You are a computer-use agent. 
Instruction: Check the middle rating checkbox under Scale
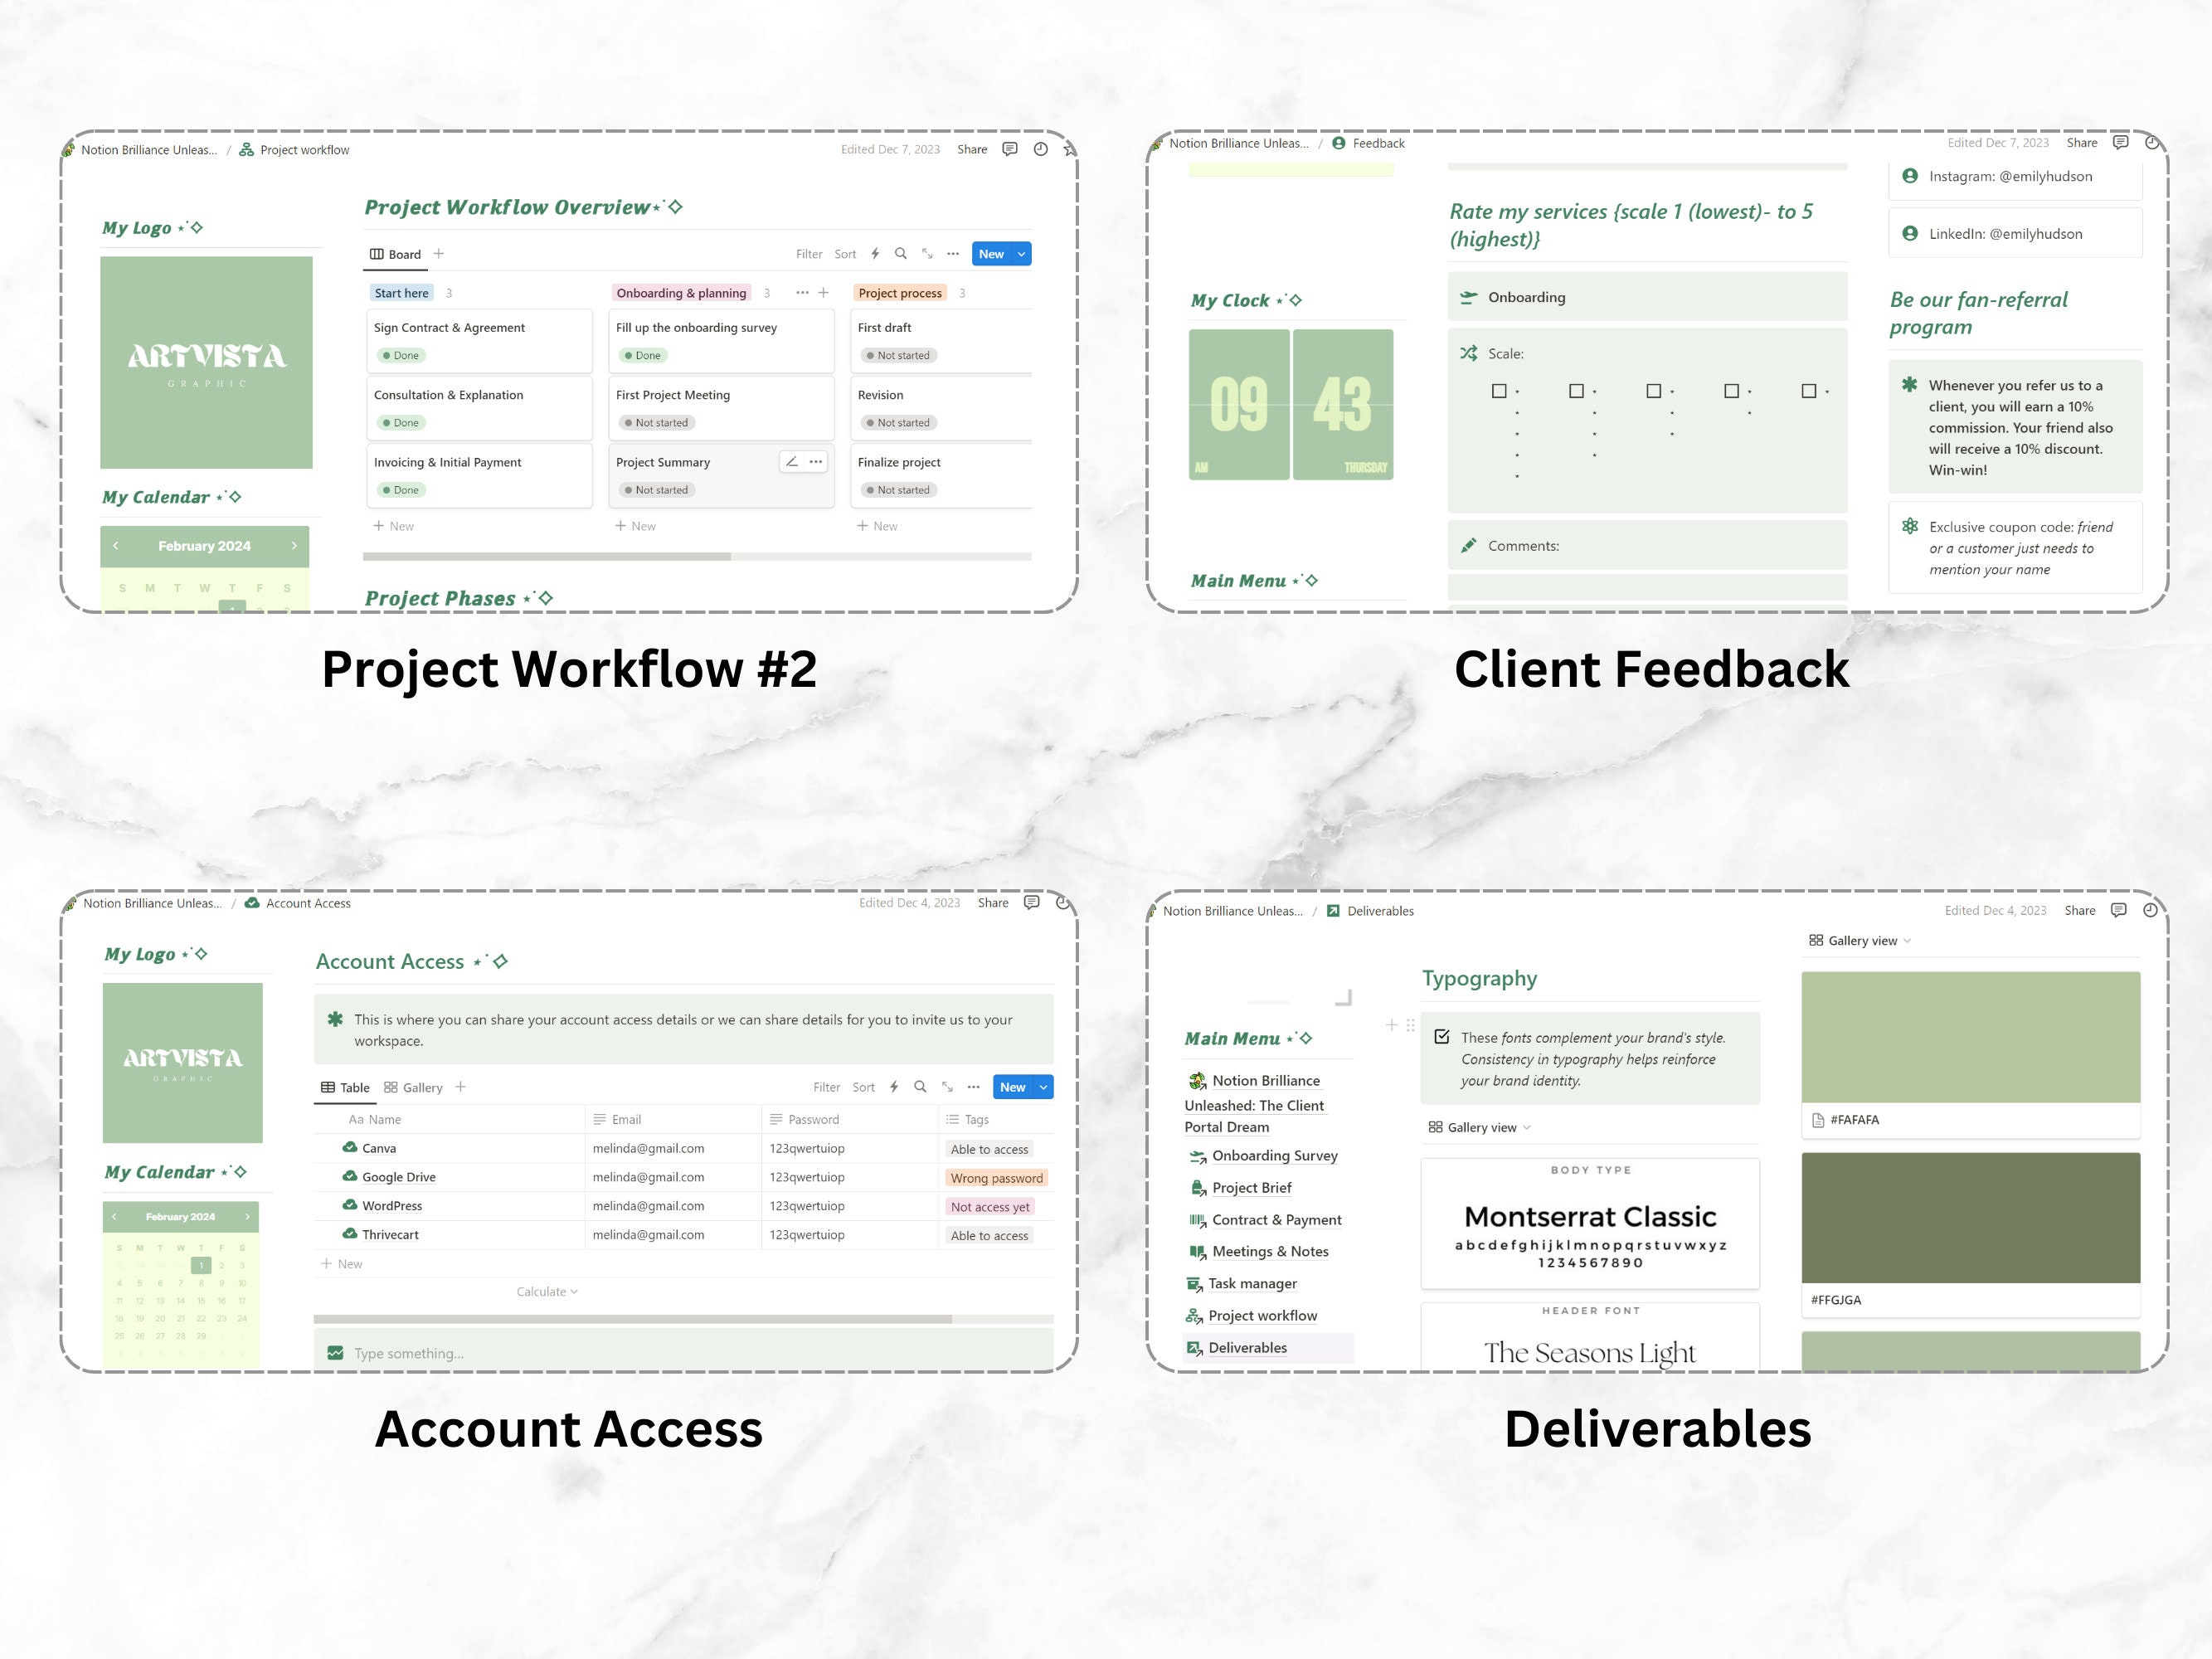point(1653,390)
